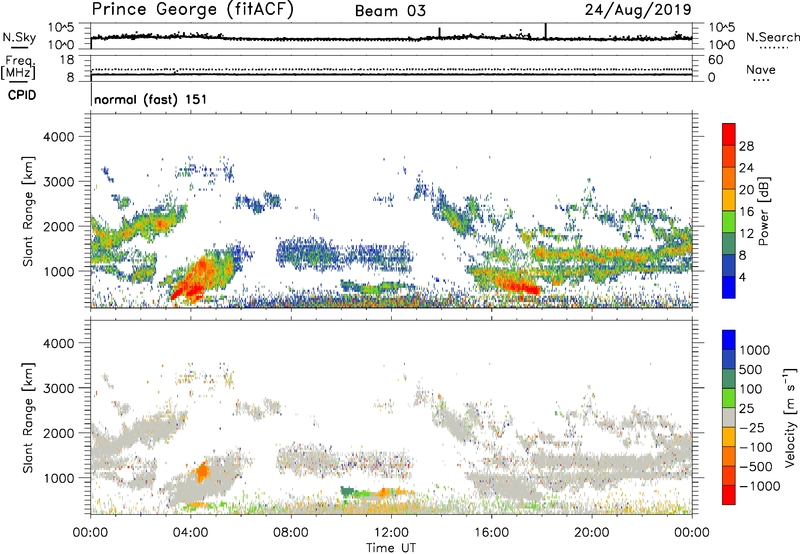Click the '-1000' velocity scale value
This screenshot has width=800, height=554.
759,486
